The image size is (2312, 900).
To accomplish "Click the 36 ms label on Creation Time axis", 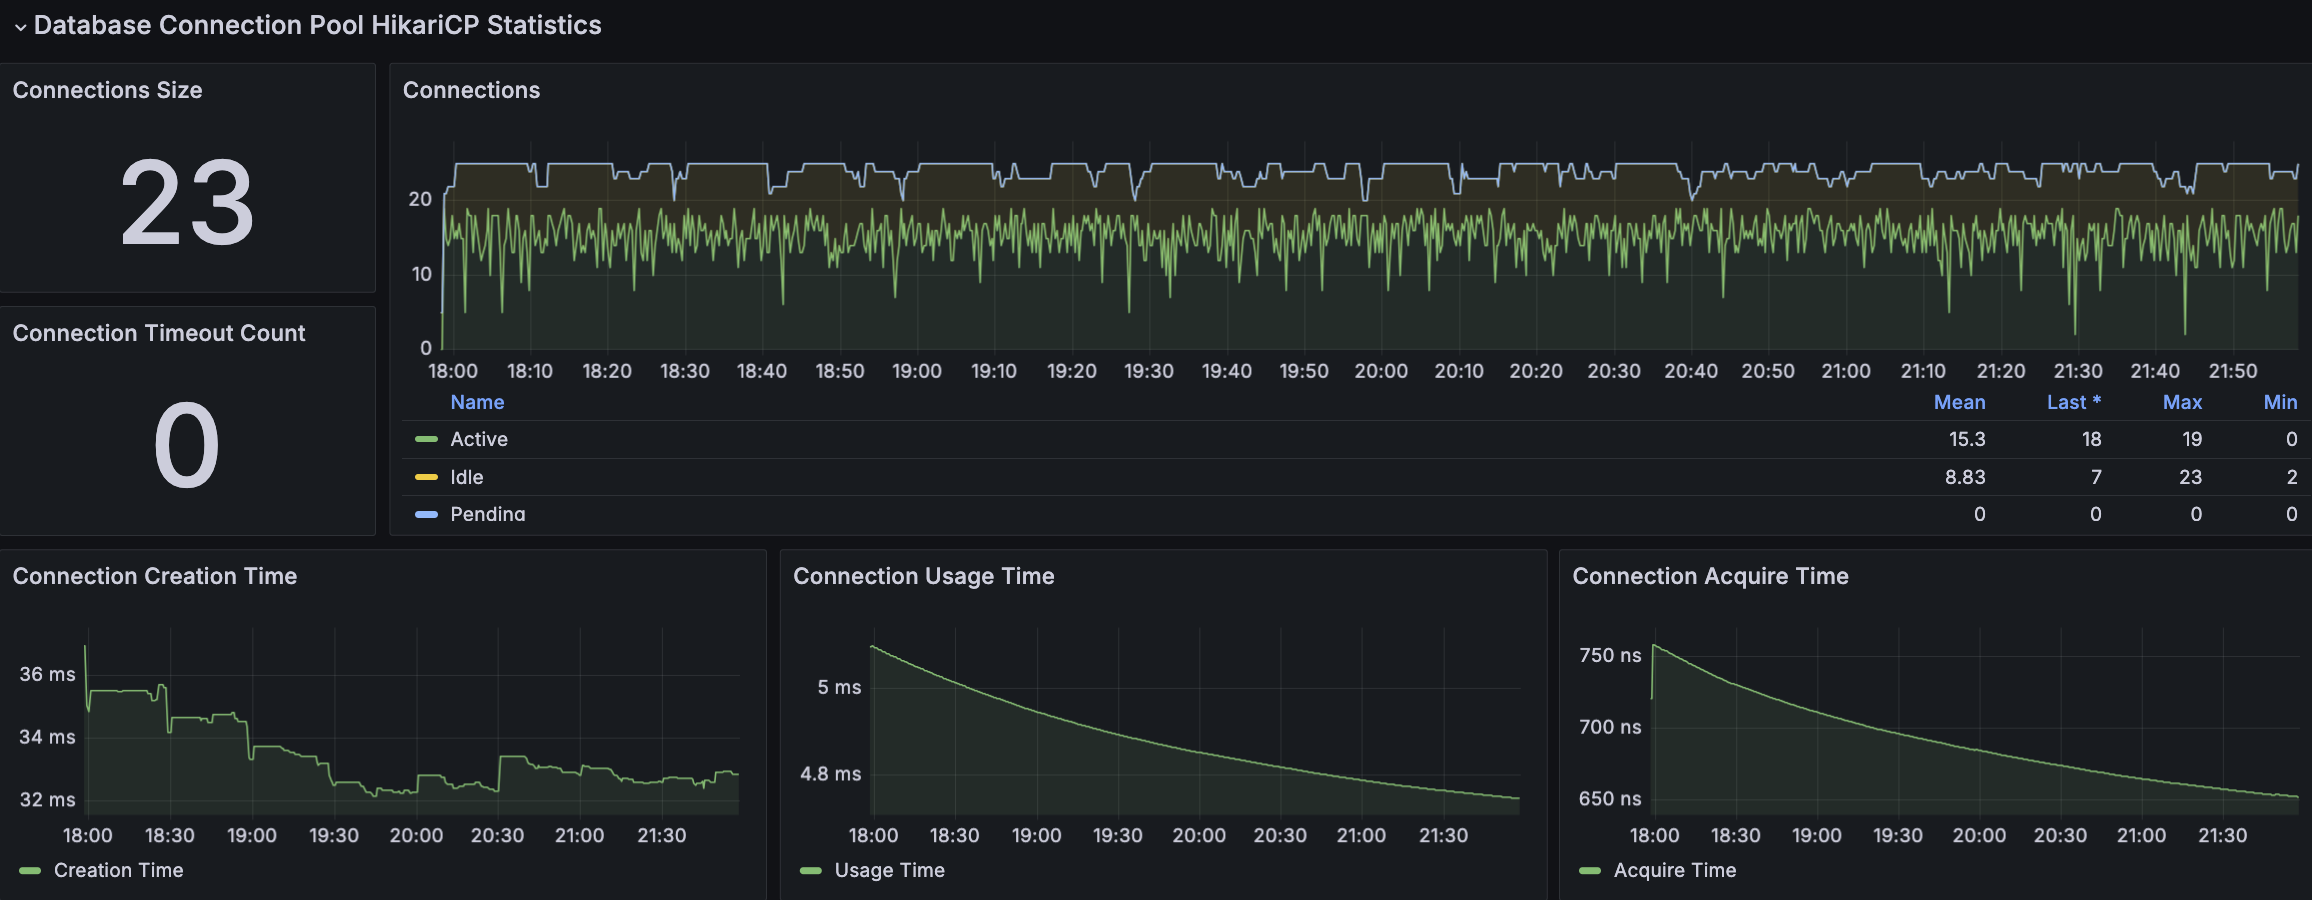I will coord(47,674).
